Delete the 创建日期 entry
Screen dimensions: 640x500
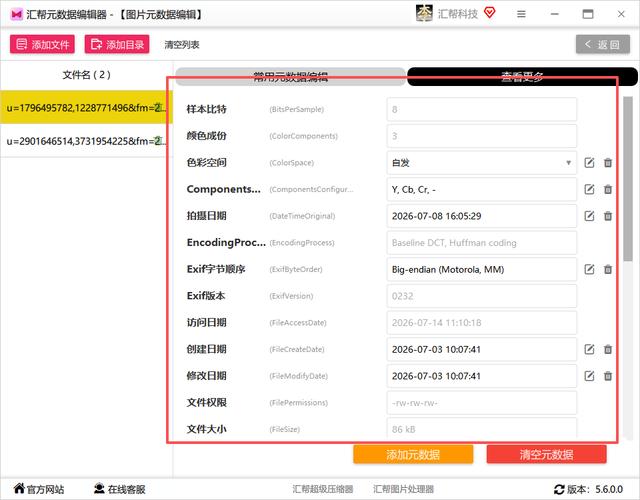[608, 349]
